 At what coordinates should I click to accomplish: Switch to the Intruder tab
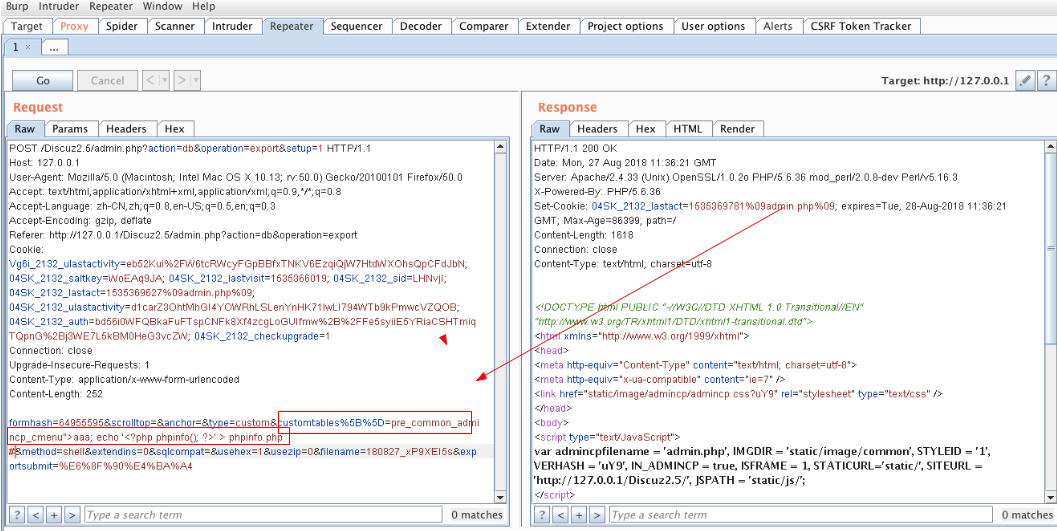pyautogui.click(x=233, y=26)
